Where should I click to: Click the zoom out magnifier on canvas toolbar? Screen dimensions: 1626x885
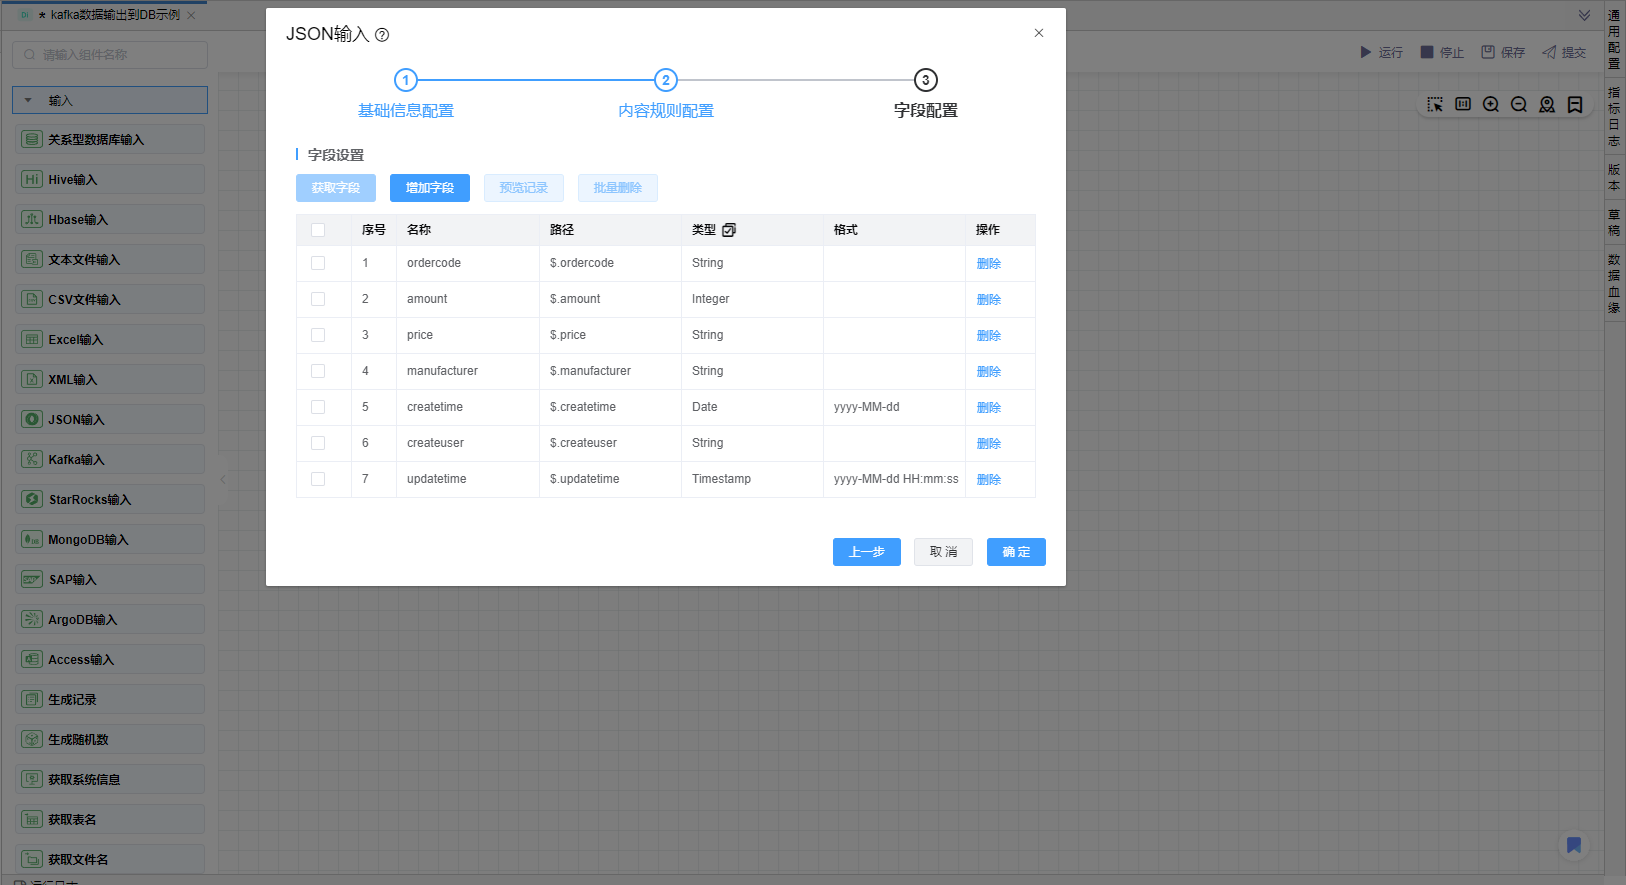click(1519, 105)
